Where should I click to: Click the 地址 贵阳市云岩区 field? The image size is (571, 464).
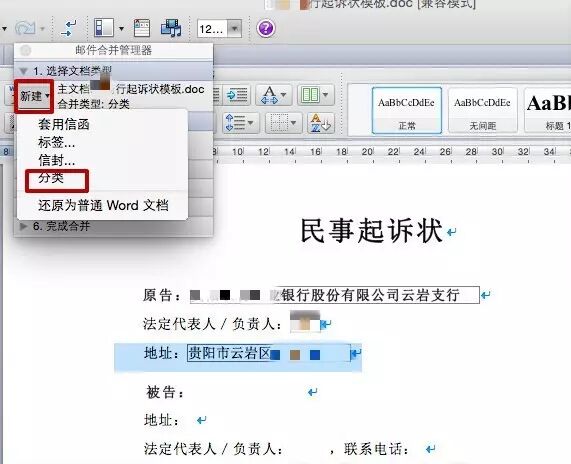pyautogui.click(x=269, y=353)
